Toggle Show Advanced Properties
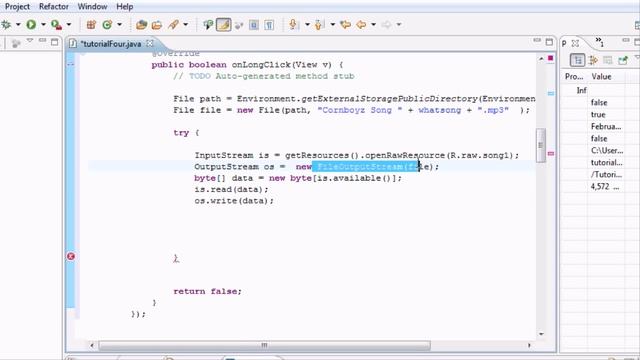 [x=593, y=60]
